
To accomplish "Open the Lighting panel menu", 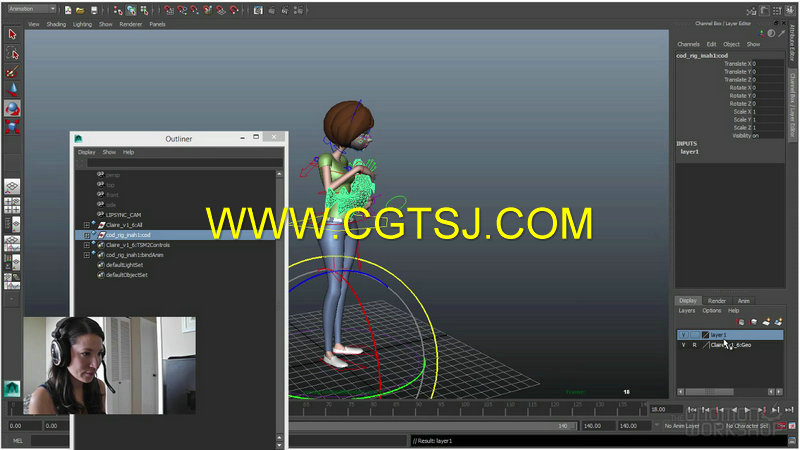I will pyautogui.click(x=82, y=24).
